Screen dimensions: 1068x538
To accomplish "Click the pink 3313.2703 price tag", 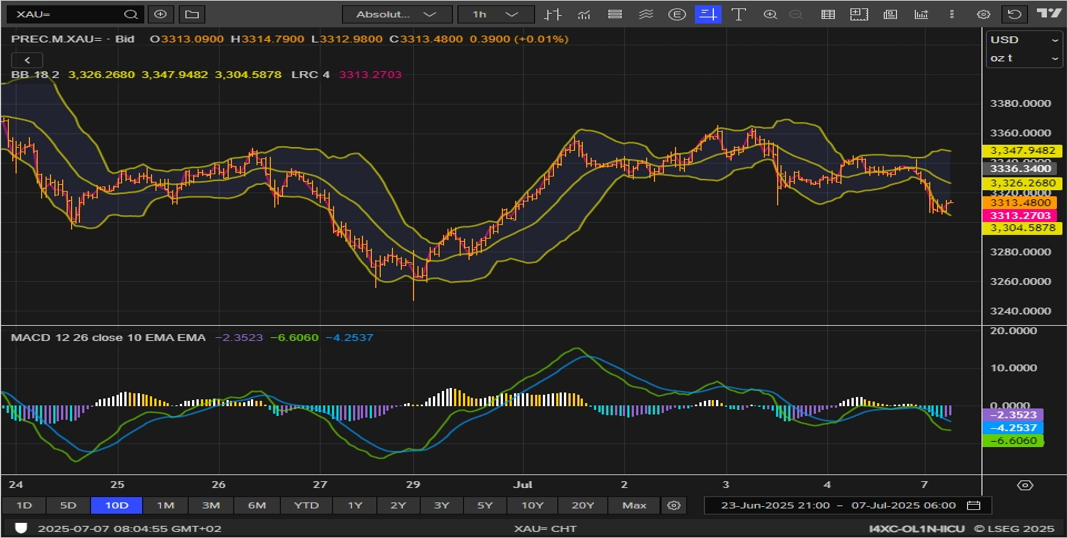I will coord(1021,216).
